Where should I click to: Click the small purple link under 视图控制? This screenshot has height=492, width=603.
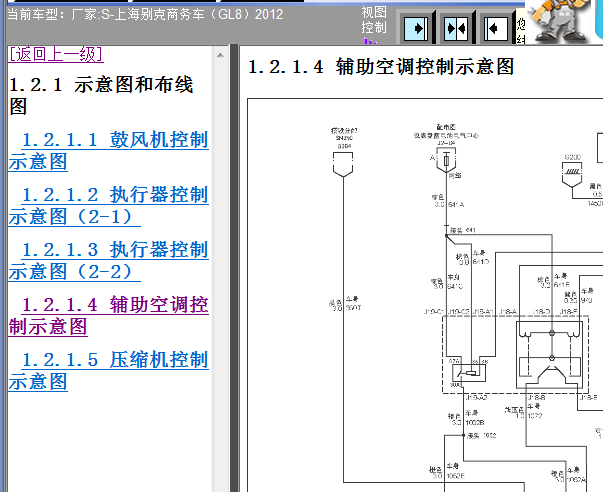[x=370, y=40]
